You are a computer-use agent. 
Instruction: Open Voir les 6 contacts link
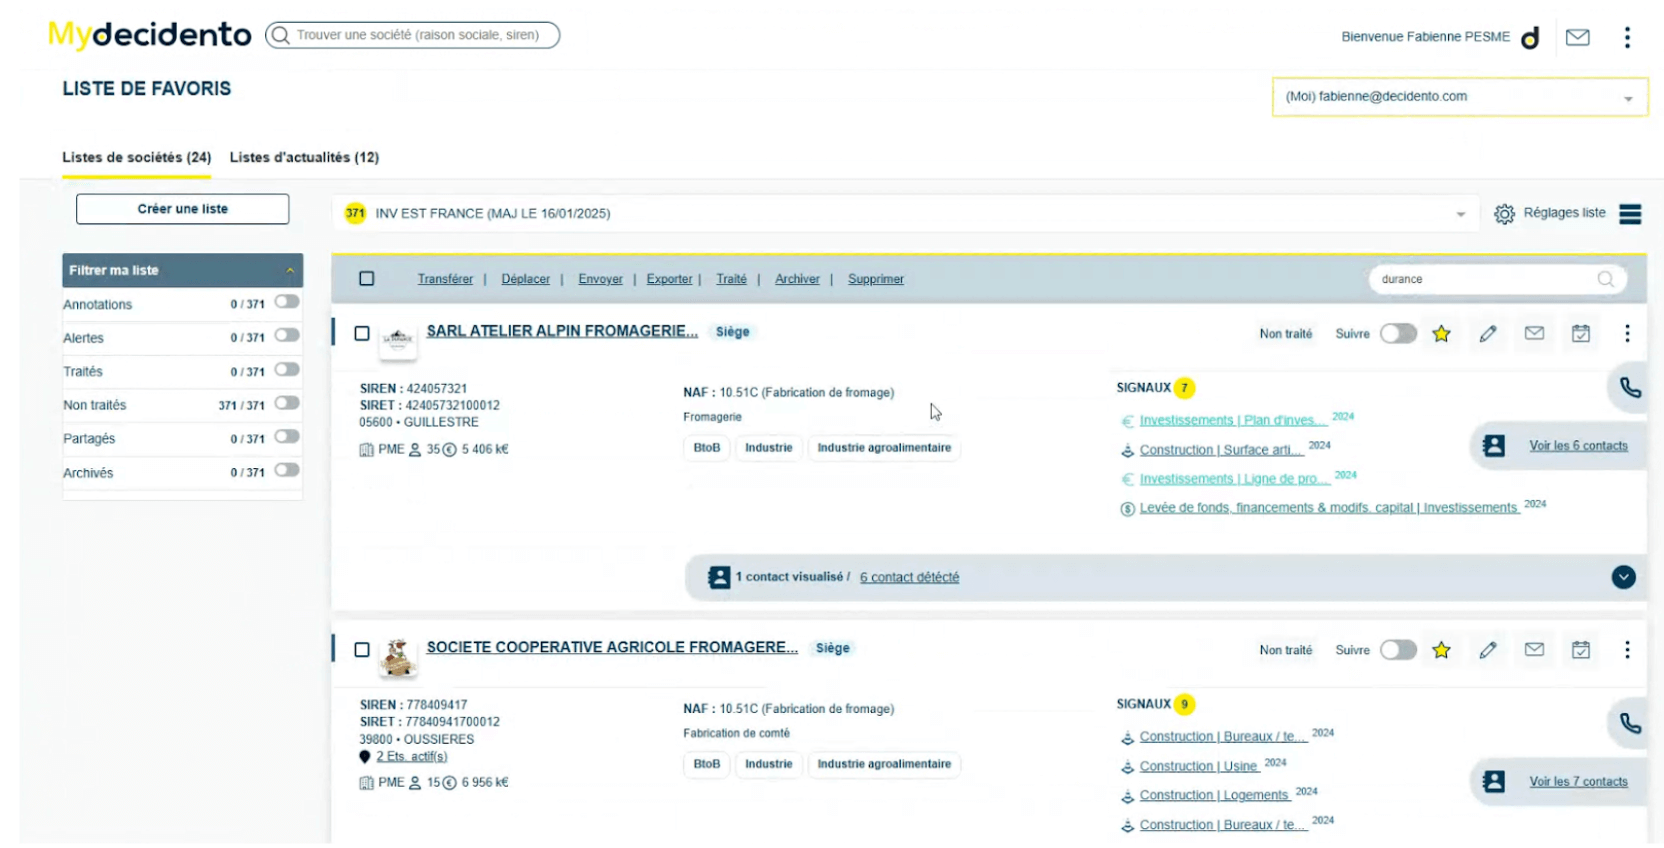1578,446
